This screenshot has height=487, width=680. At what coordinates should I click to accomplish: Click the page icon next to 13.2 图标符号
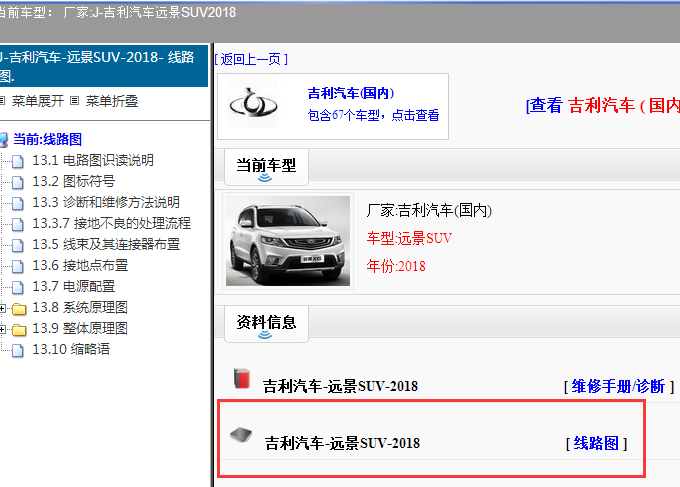coord(18,182)
